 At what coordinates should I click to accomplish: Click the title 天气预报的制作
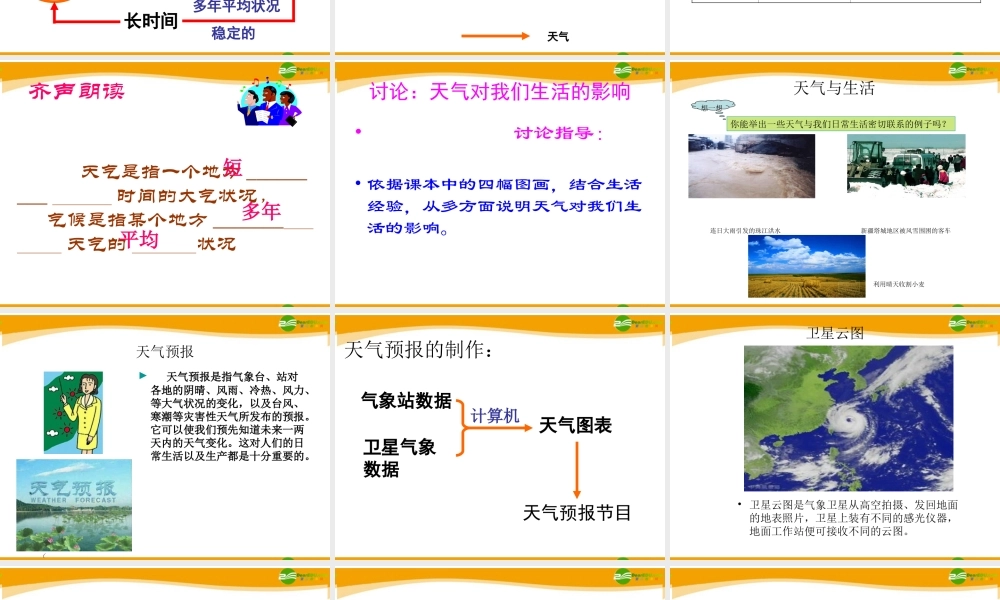coord(418,350)
